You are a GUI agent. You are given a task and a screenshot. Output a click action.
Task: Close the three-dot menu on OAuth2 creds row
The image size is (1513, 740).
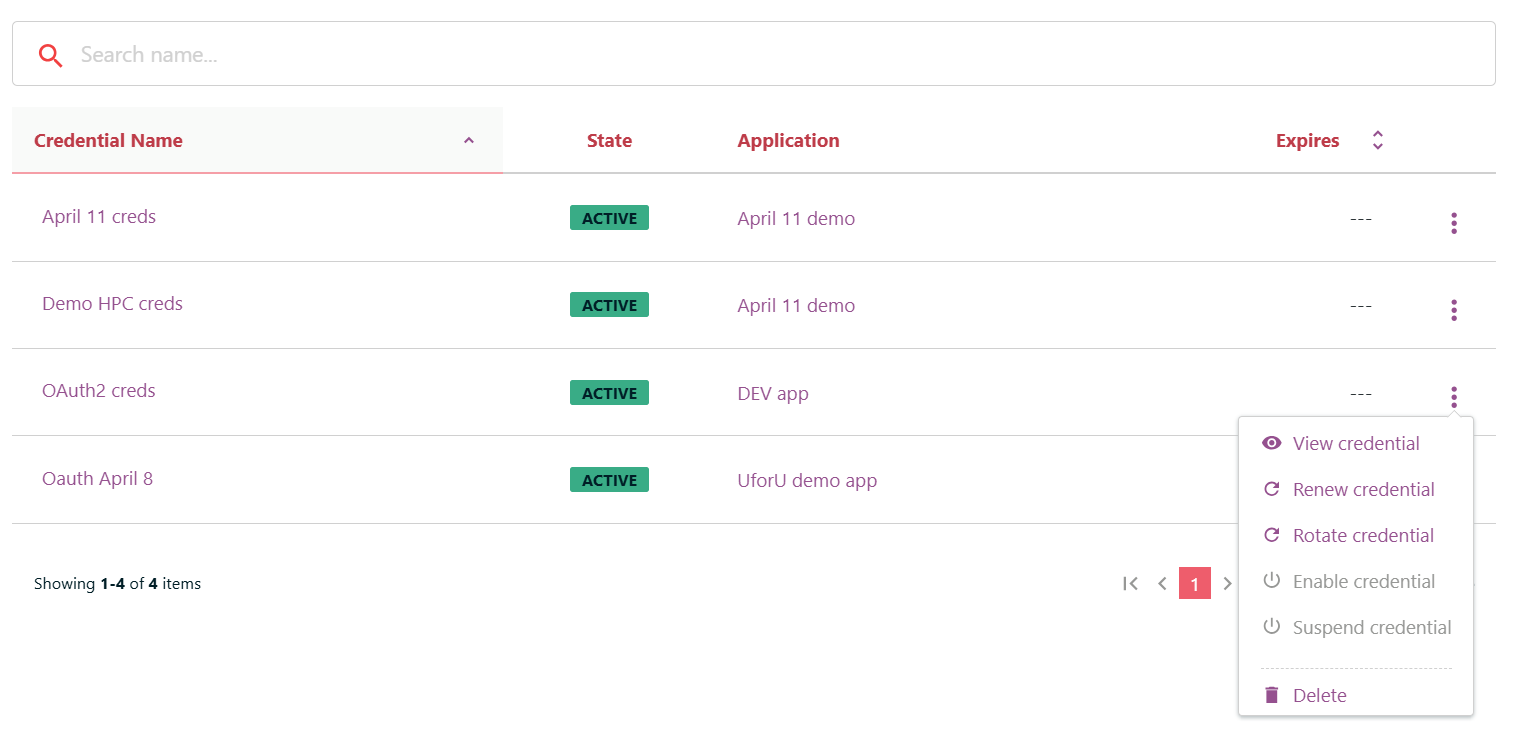[1453, 397]
